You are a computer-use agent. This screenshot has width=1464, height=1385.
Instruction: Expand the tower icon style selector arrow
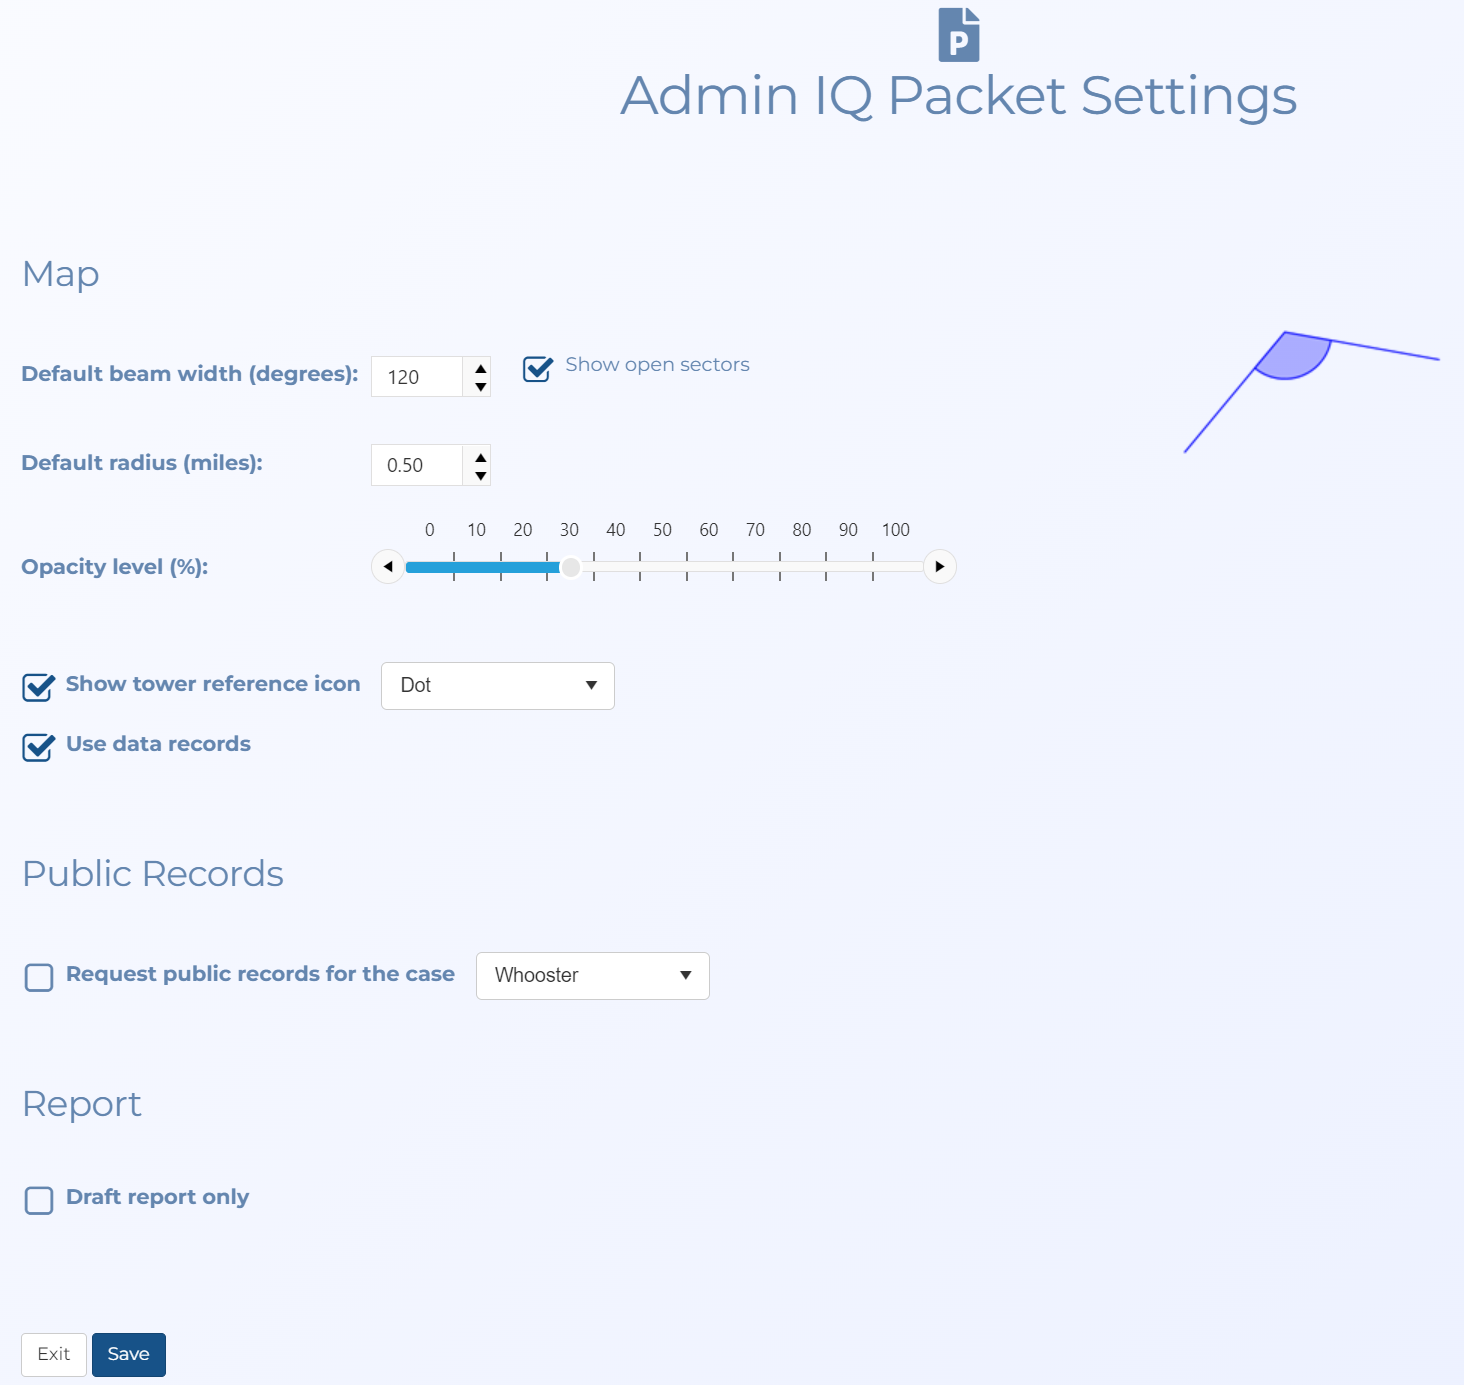590,685
